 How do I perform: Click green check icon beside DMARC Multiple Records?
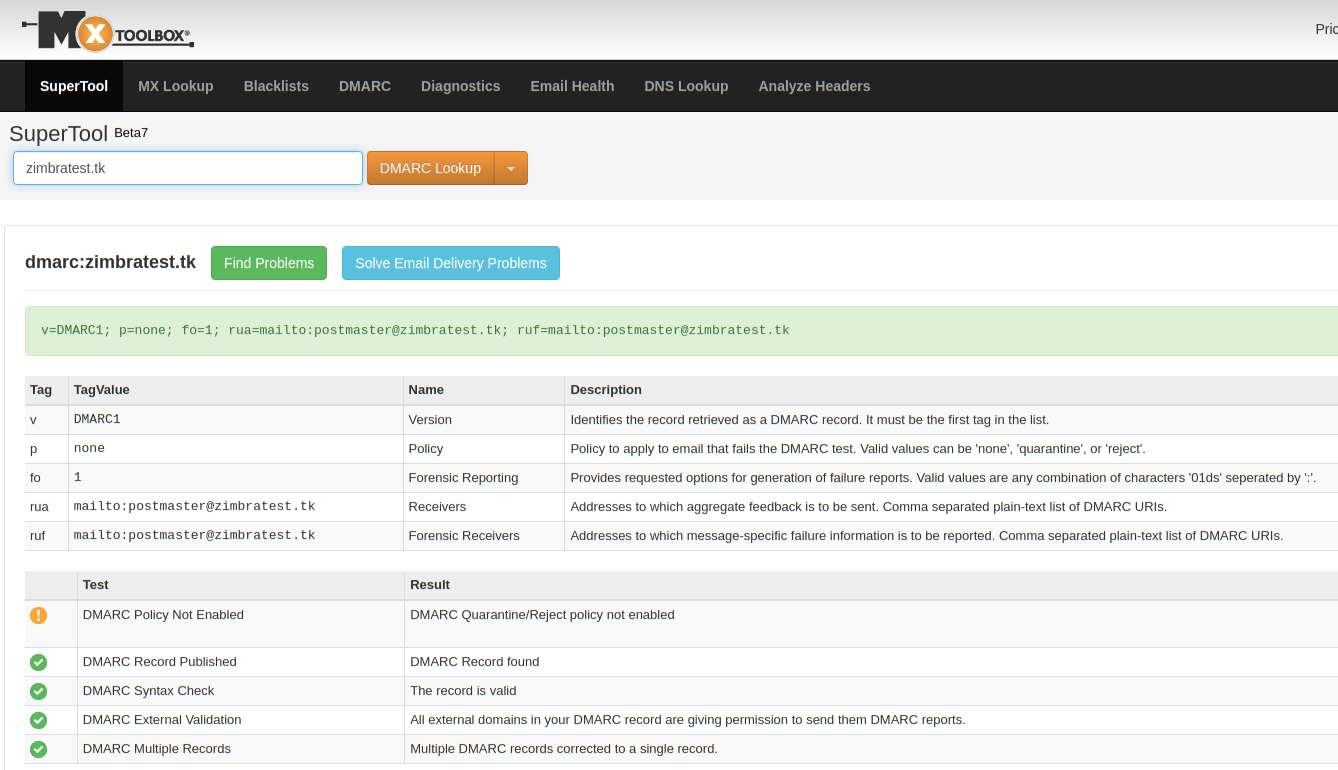pyautogui.click(x=38, y=749)
